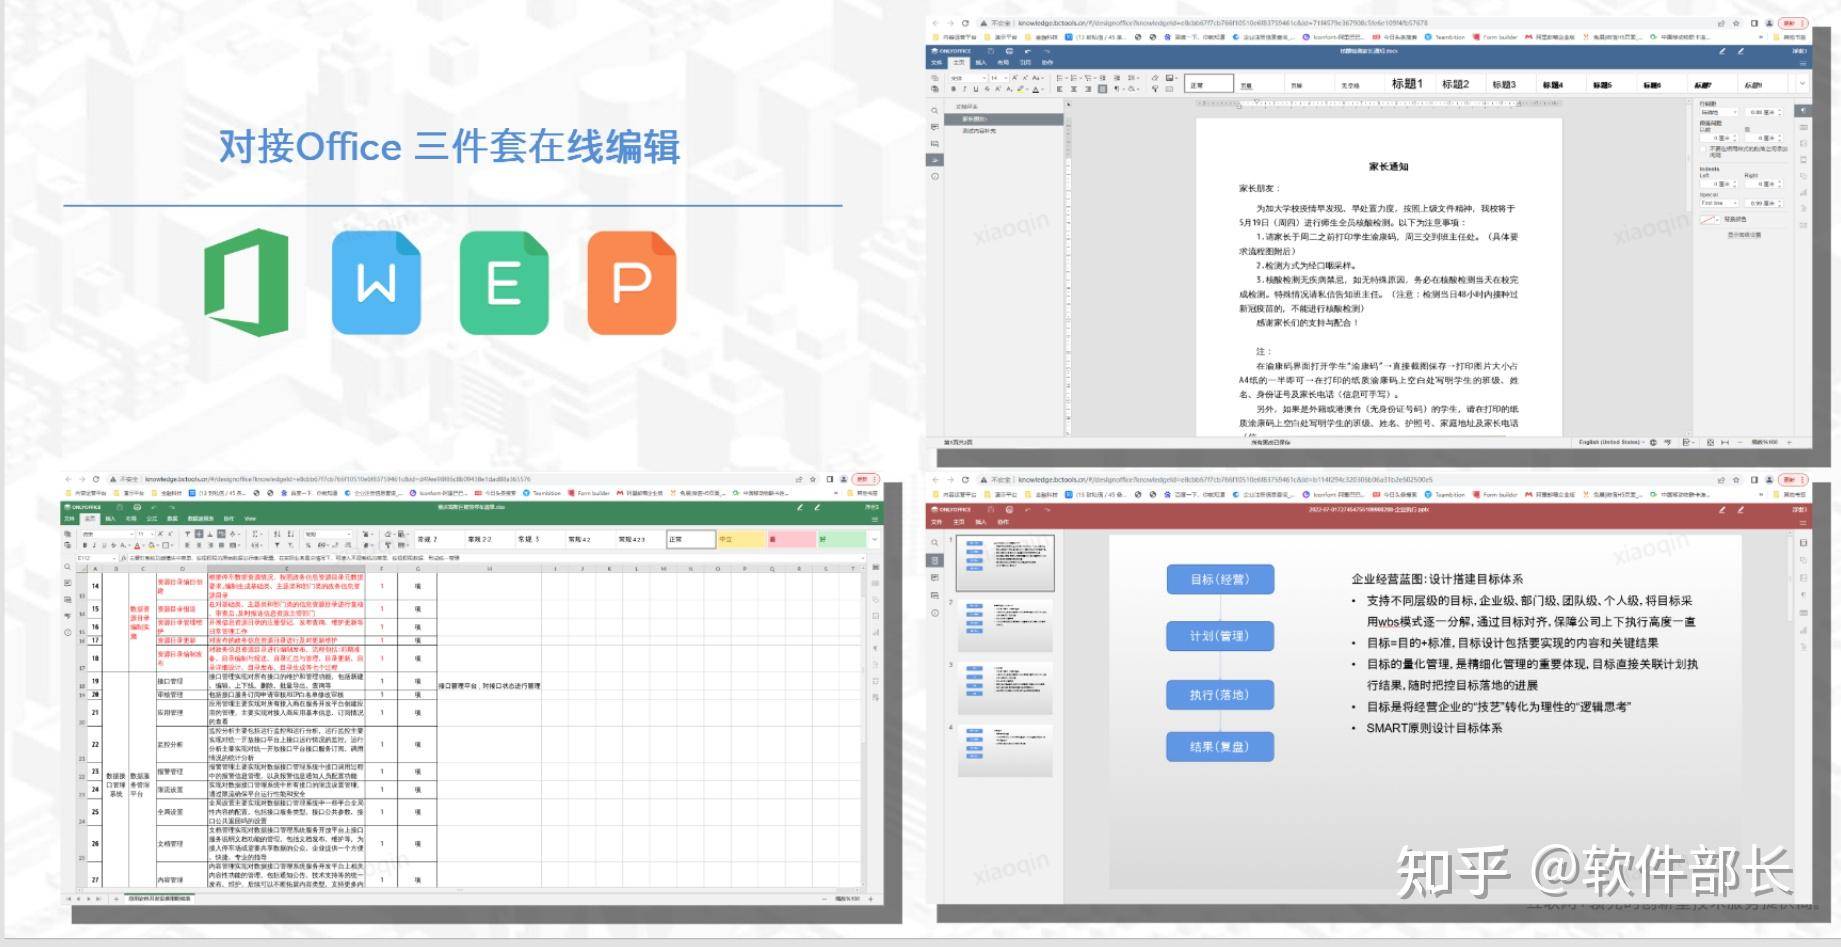Select slide 3 thumbnail in presentation panel
The image size is (1841, 947).
(x=1005, y=688)
